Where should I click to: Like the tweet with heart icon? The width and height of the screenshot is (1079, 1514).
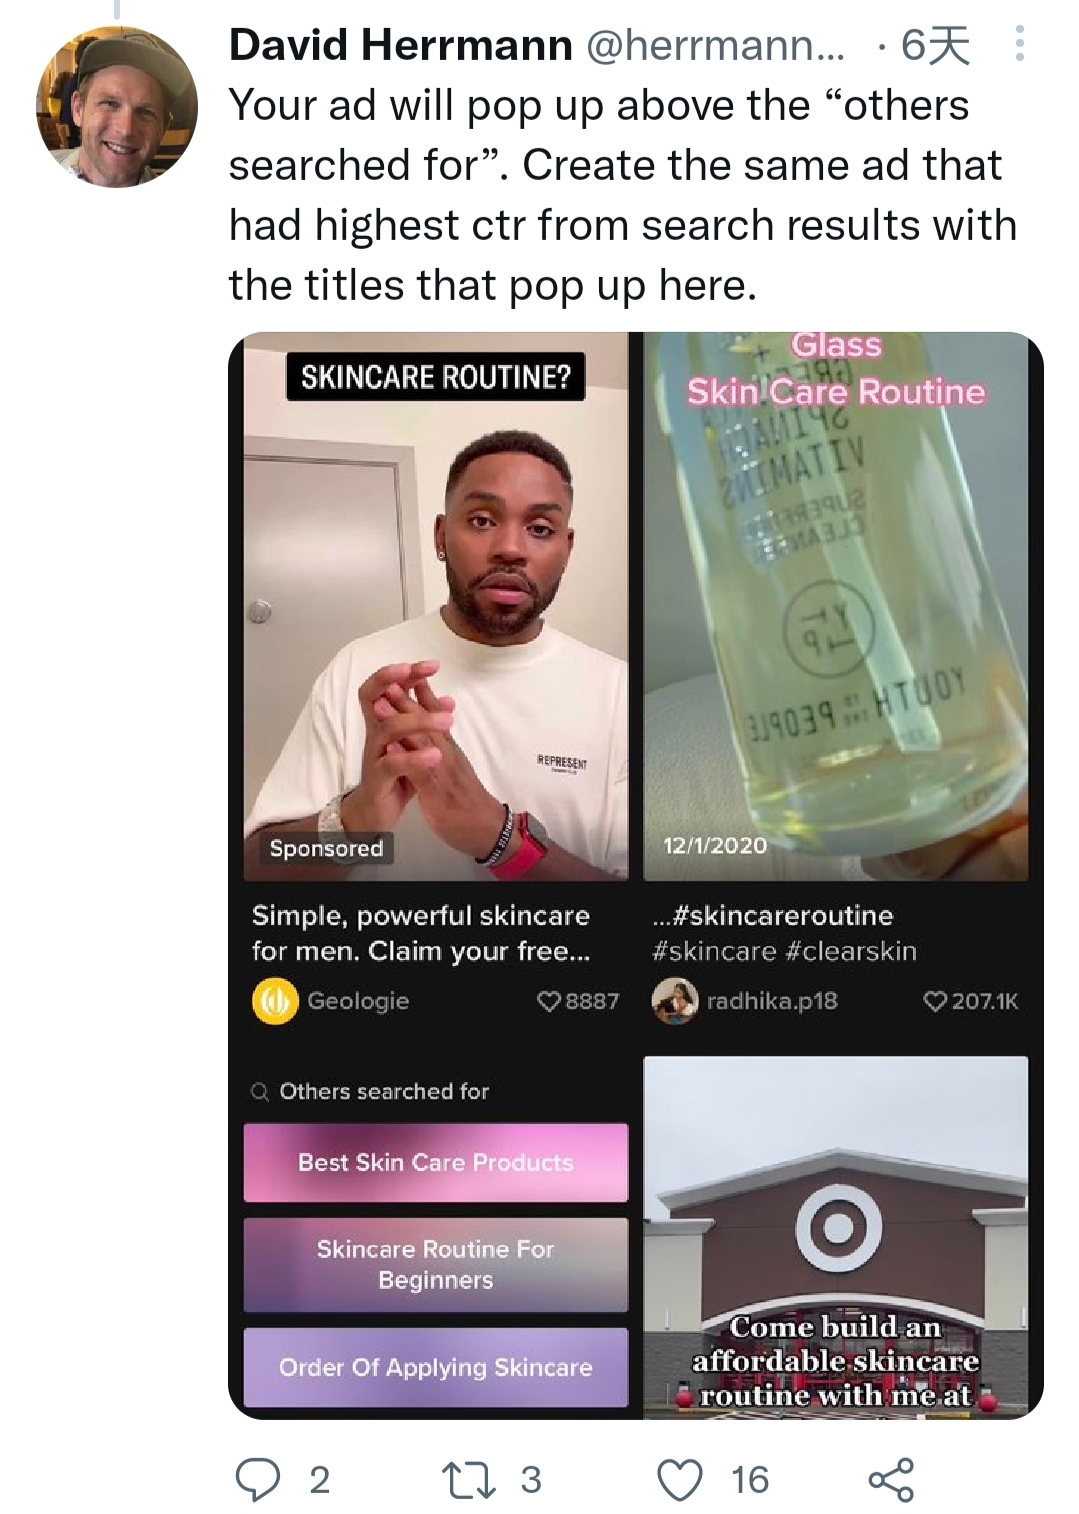click(680, 1480)
